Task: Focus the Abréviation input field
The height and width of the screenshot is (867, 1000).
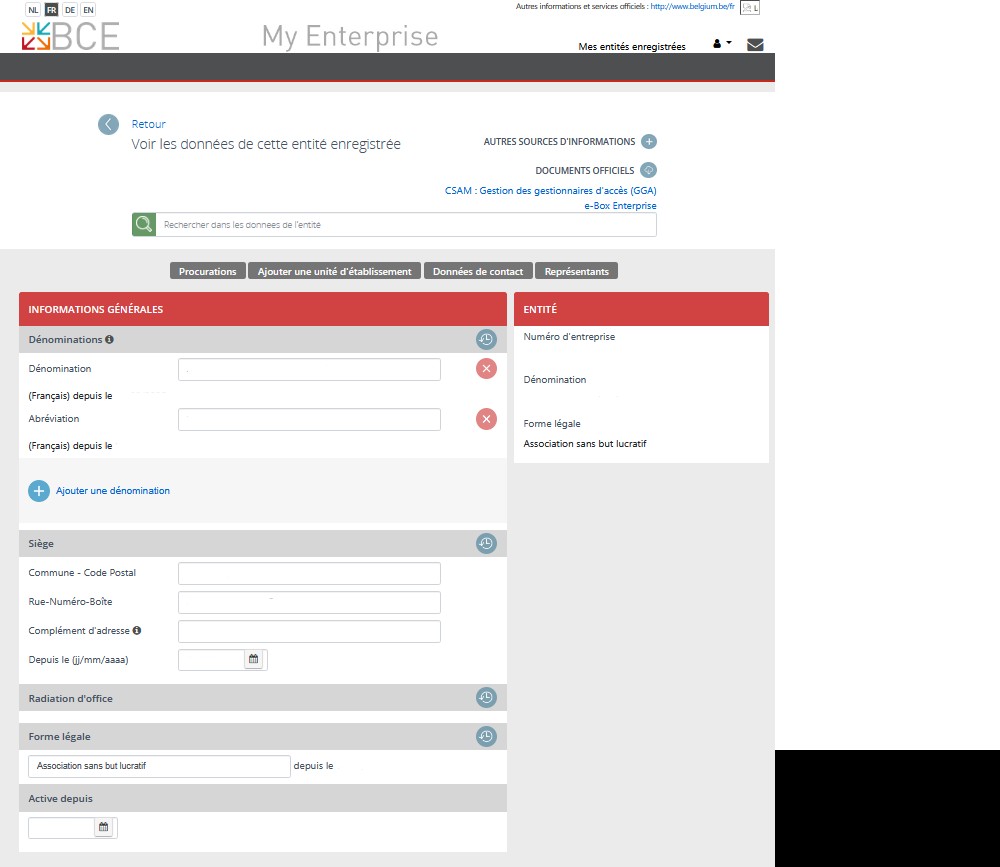Action: 309,419
